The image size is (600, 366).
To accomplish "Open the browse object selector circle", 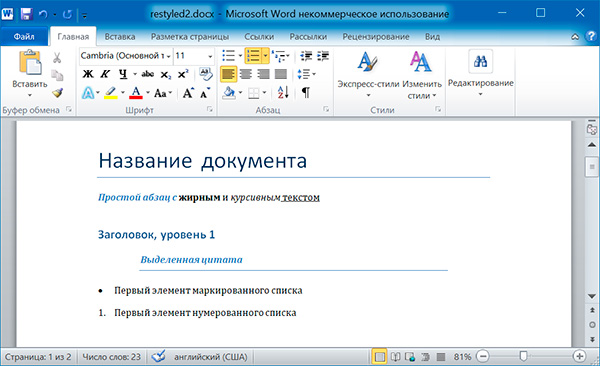I will [592, 325].
